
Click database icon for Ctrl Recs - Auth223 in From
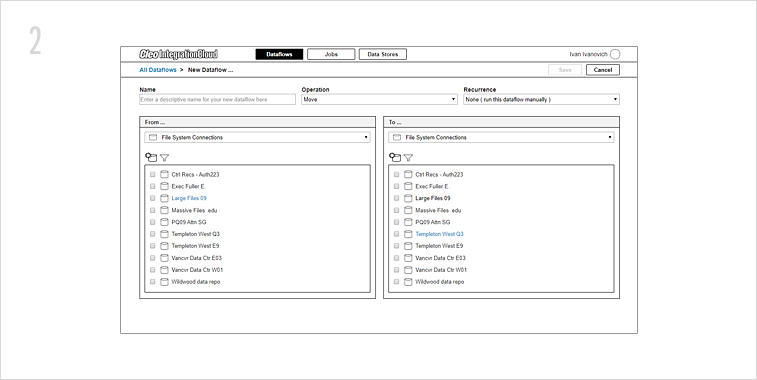pyautogui.click(x=164, y=174)
